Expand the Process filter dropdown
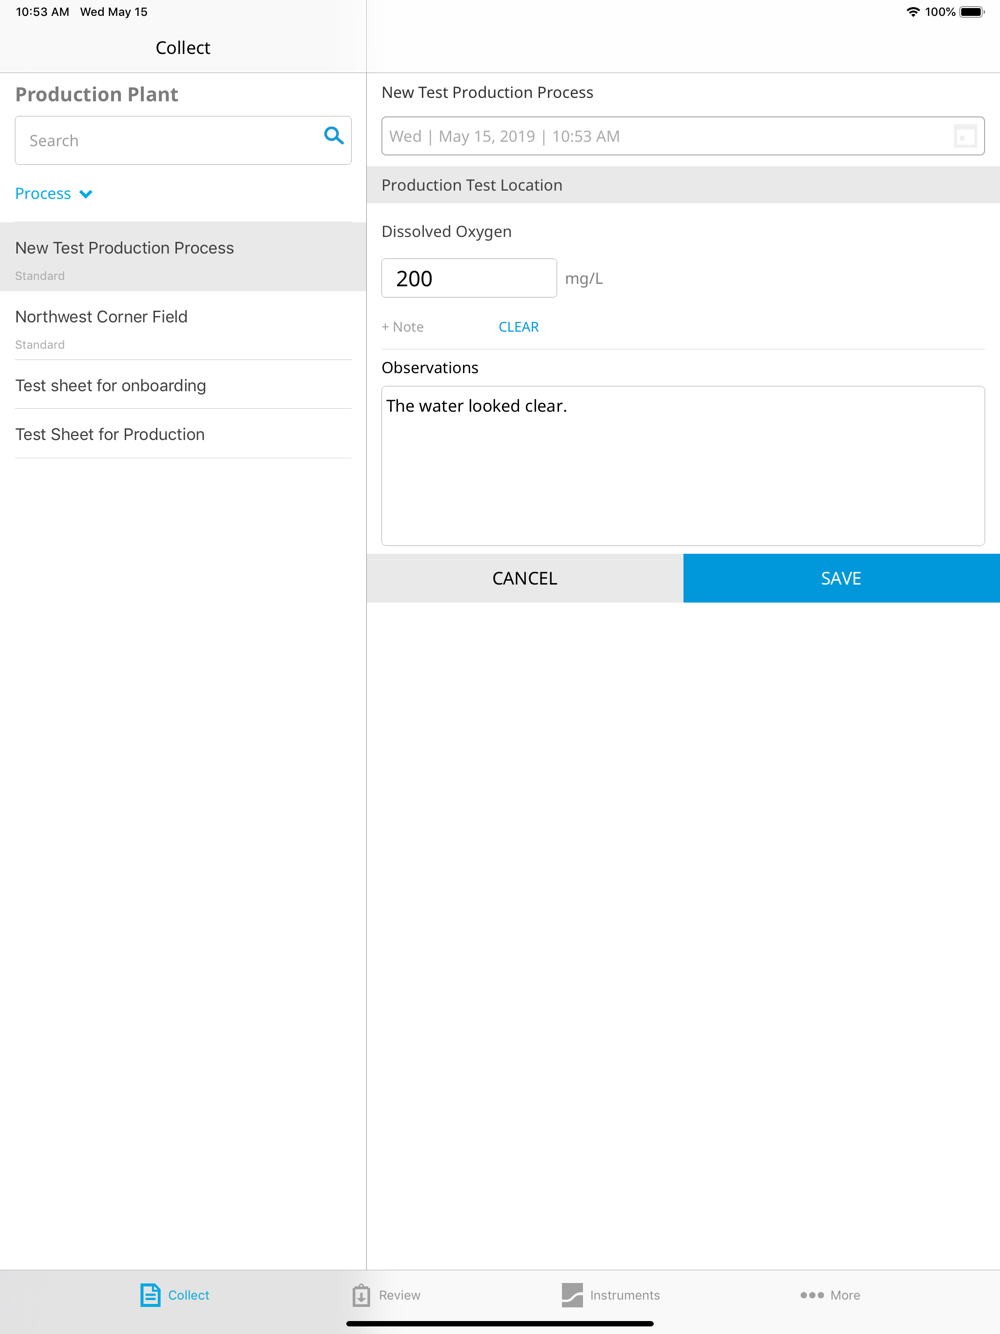1000x1334 pixels. click(54, 193)
